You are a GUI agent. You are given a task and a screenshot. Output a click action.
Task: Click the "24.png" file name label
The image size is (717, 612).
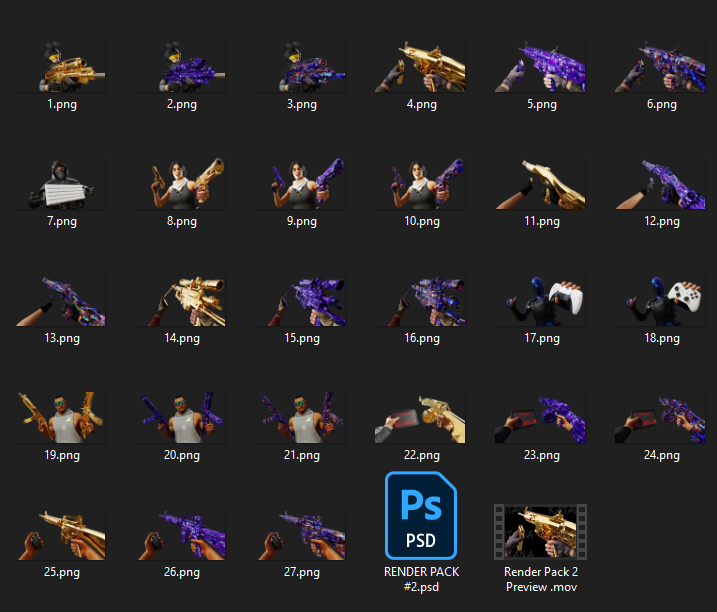pos(662,455)
